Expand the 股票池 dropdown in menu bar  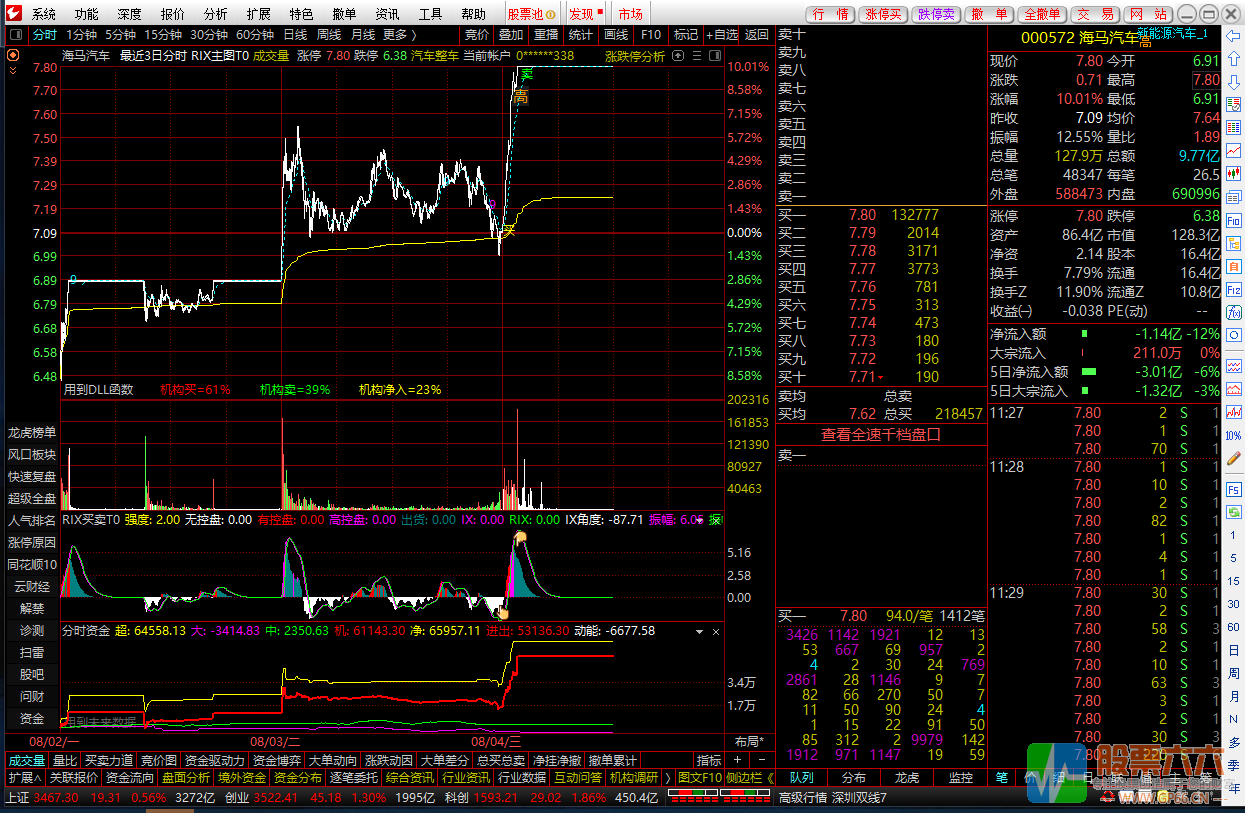[529, 14]
